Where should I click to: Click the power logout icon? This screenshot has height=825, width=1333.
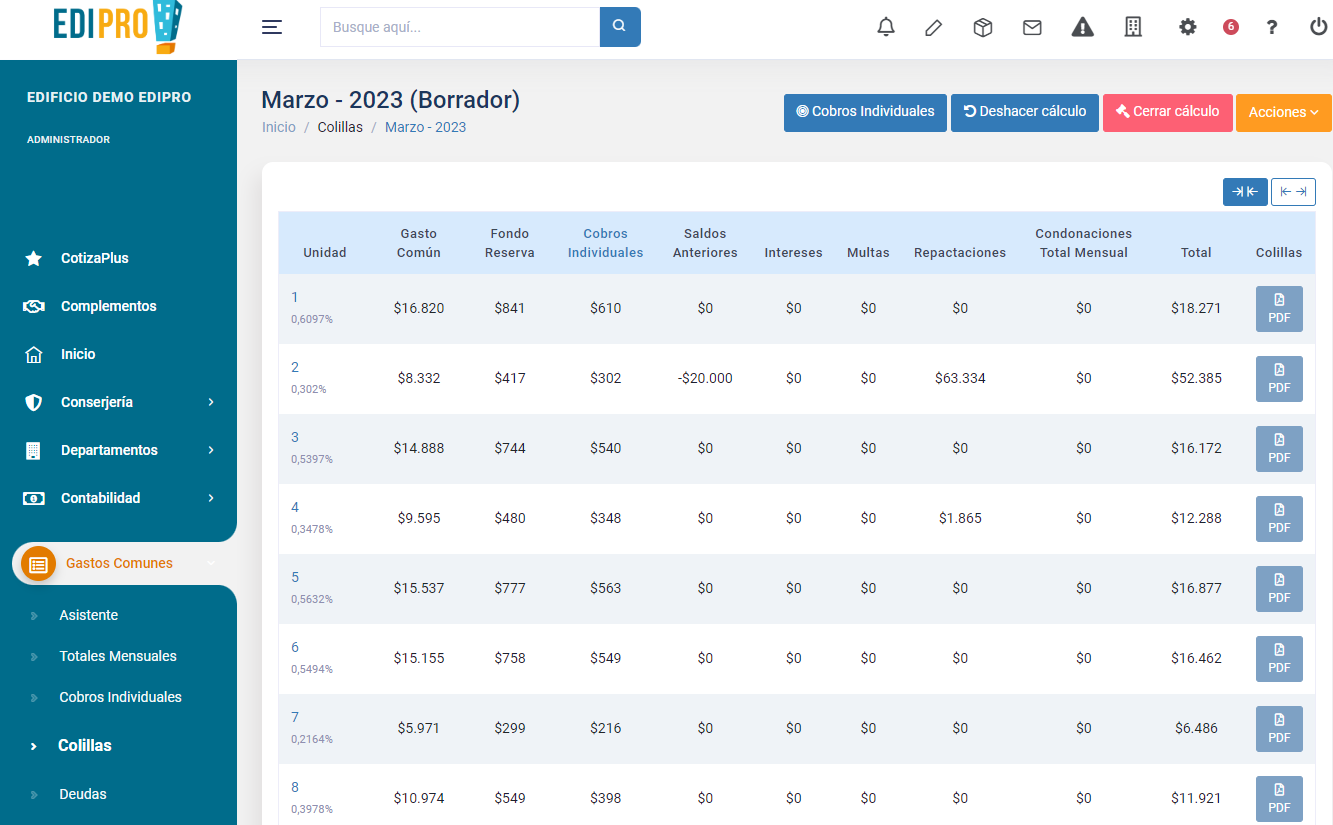coord(1319,27)
